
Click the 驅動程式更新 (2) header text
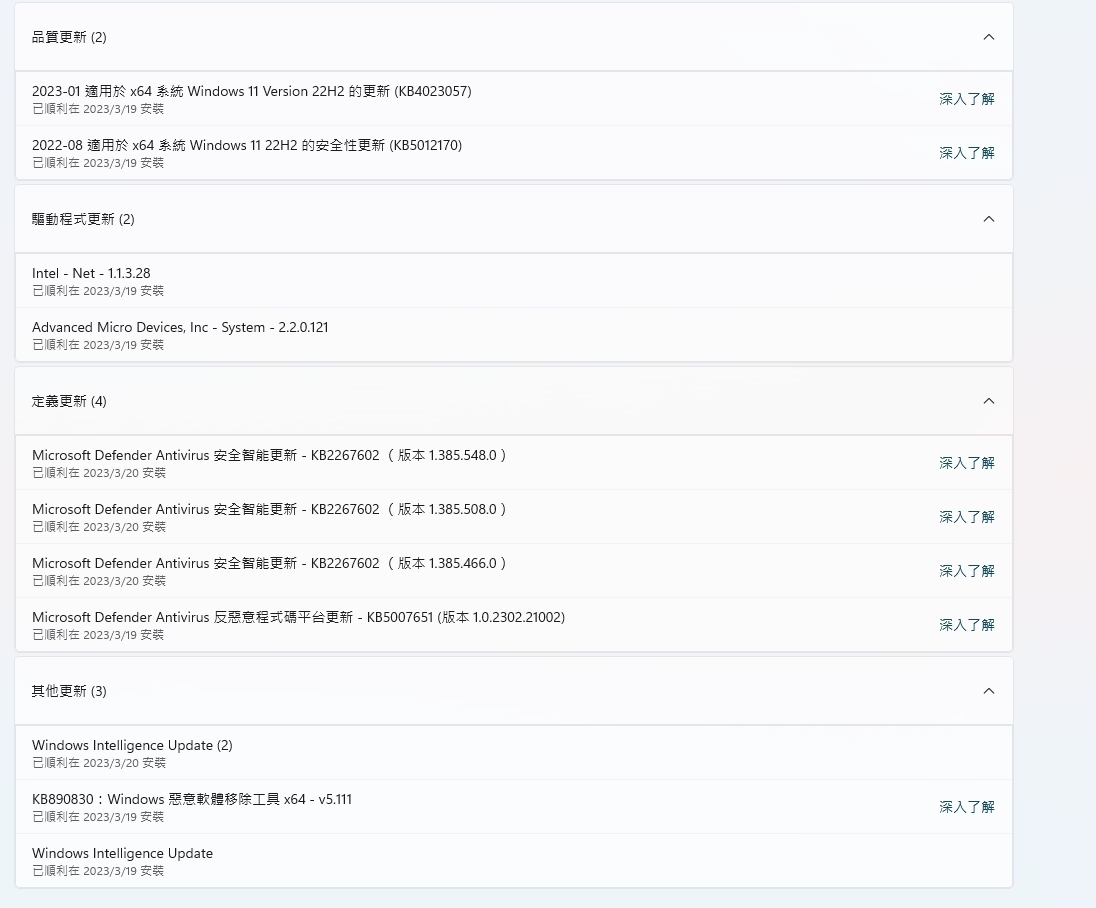pyautogui.click(x=83, y=219)
